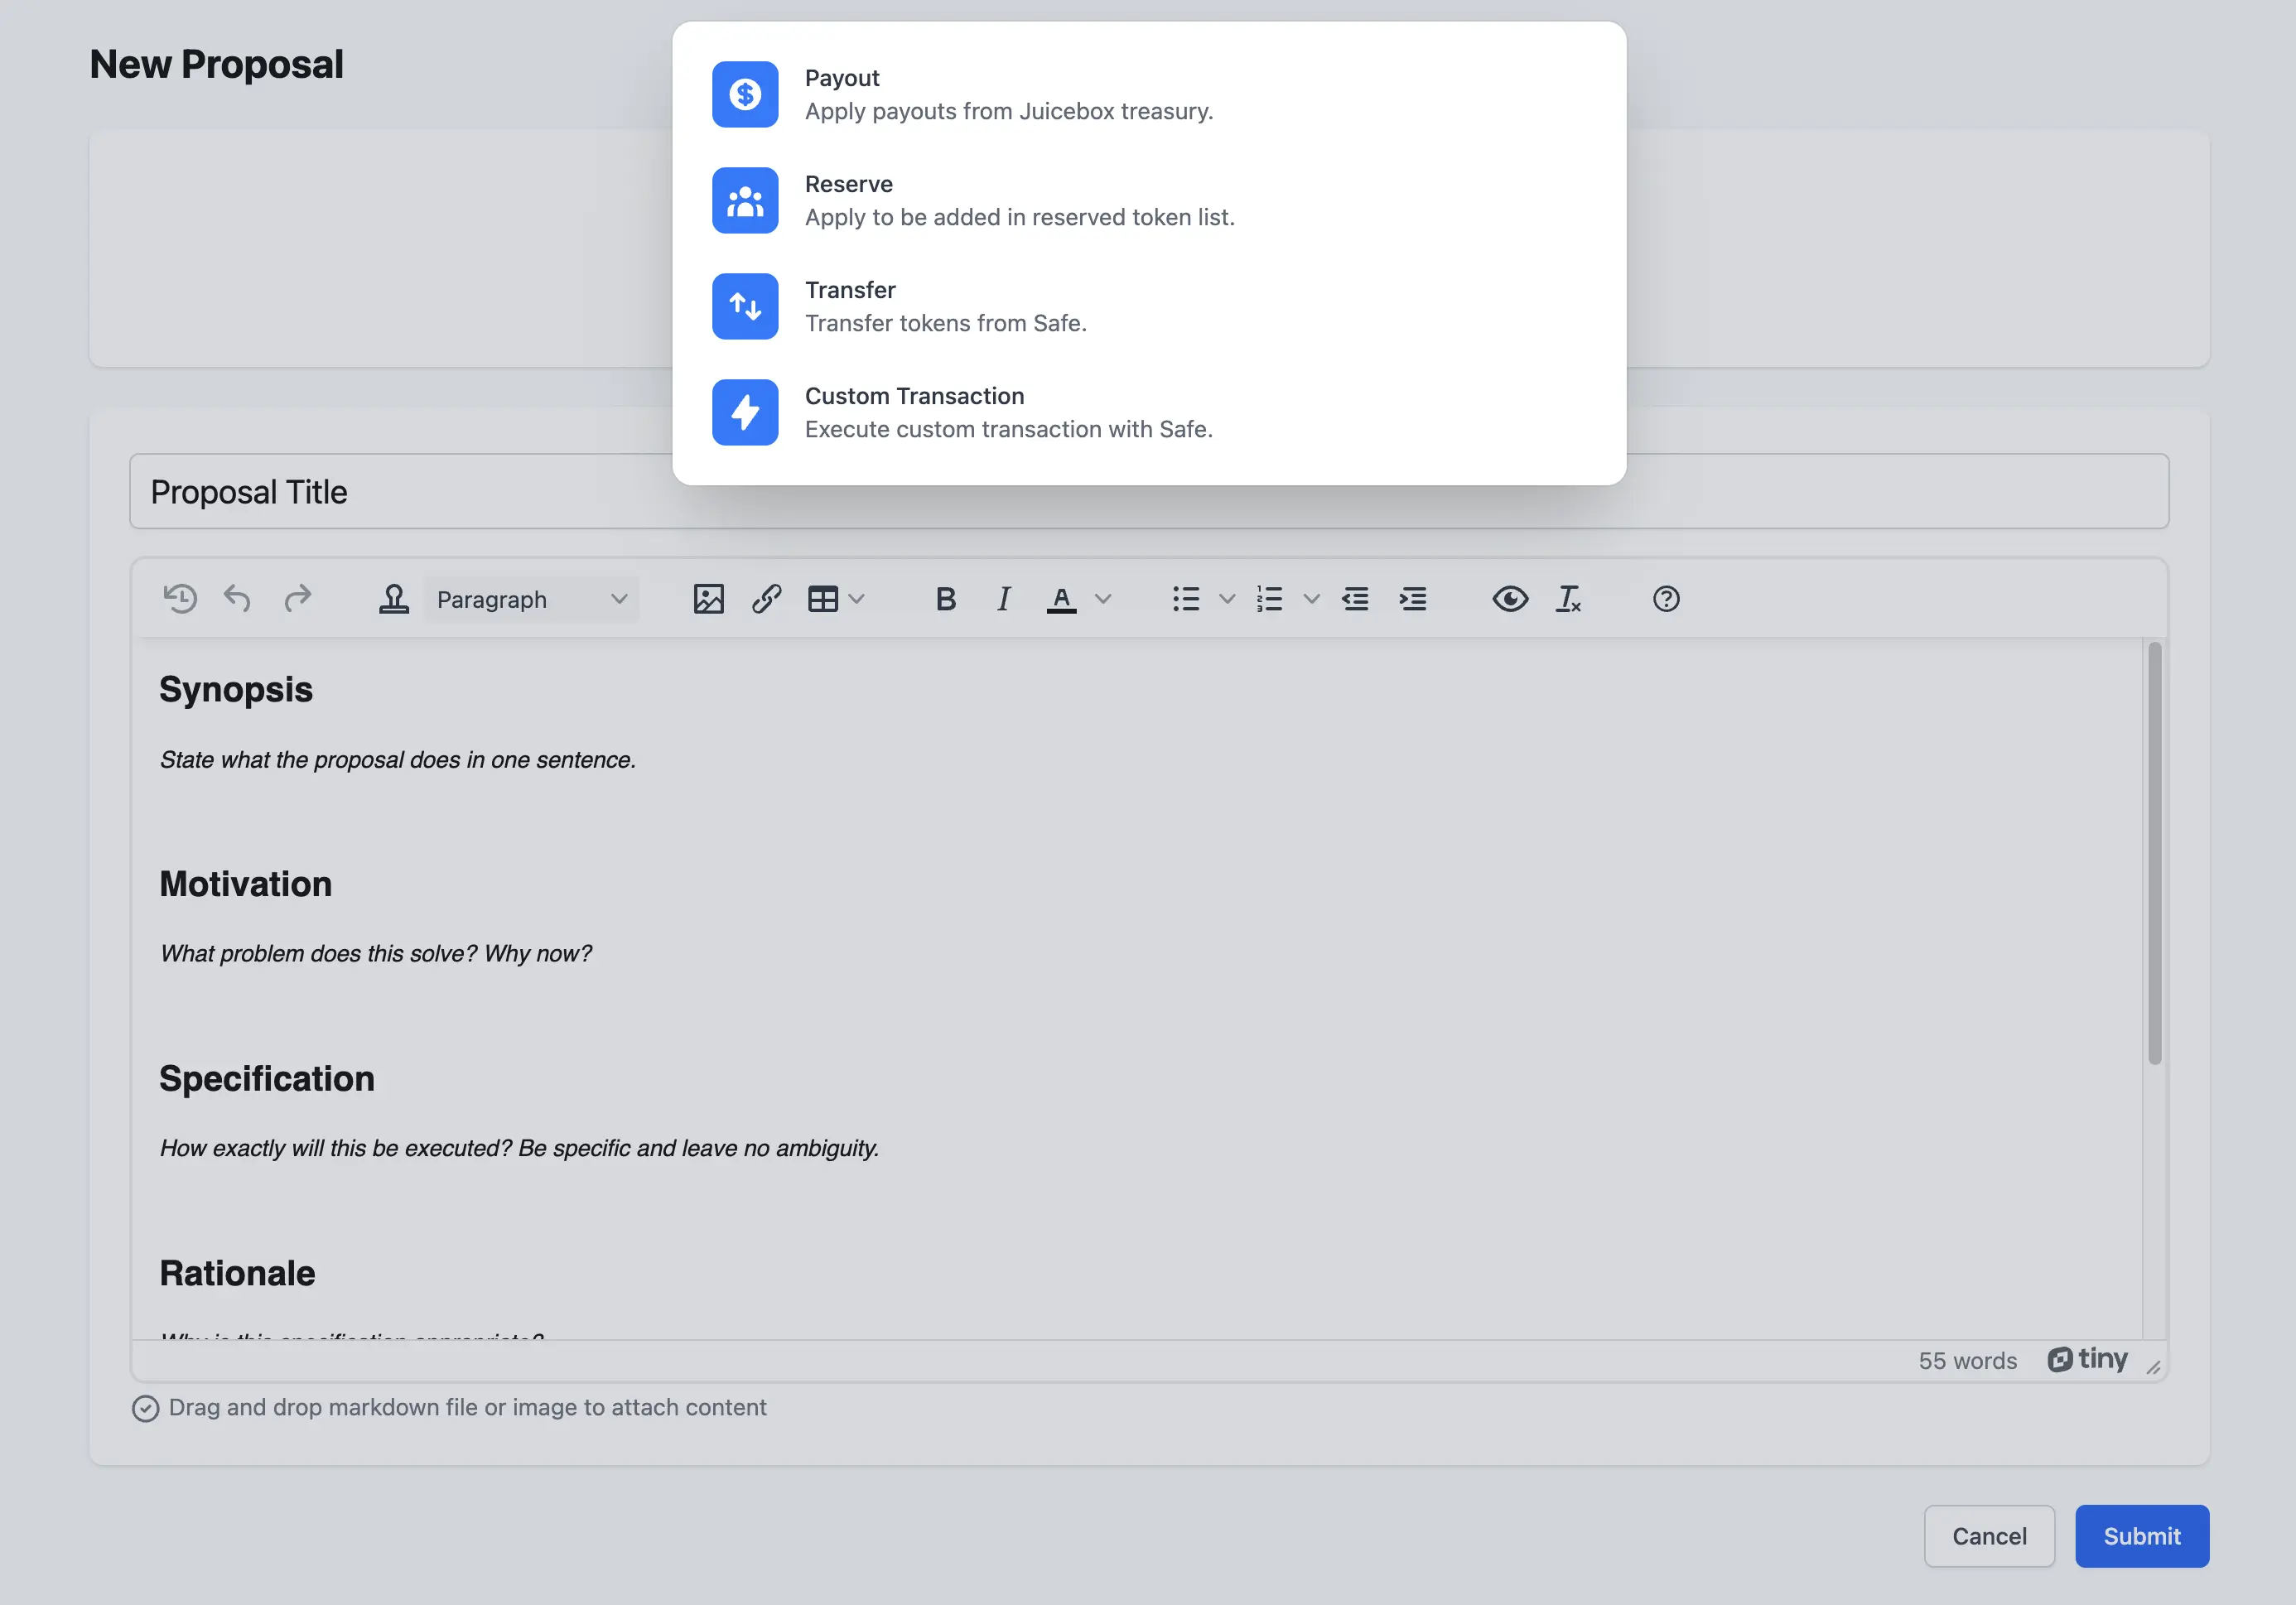Open the text color dropdown arrow
The height and width of the screenshot is (1605, 2296).
tap(1103, 599)
